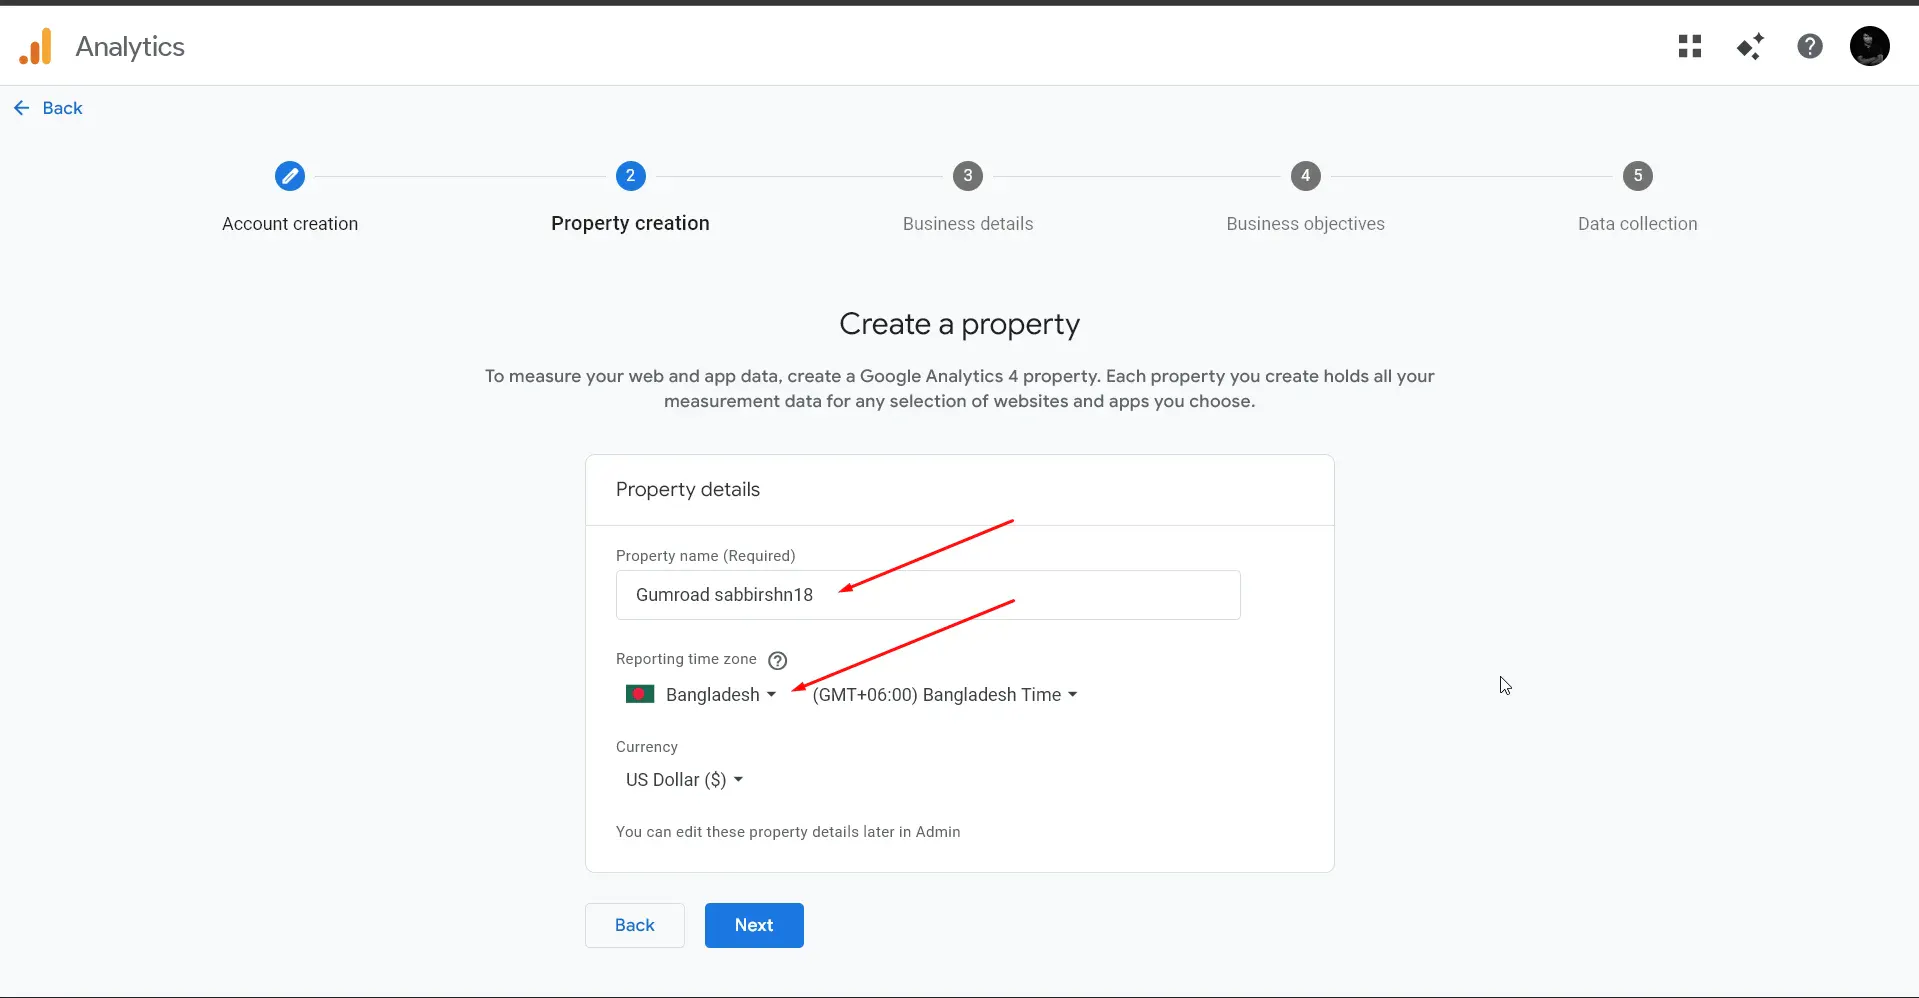Click the Property name (Required) label
The width and height of the screenshot is (1919, 998).
706,556
